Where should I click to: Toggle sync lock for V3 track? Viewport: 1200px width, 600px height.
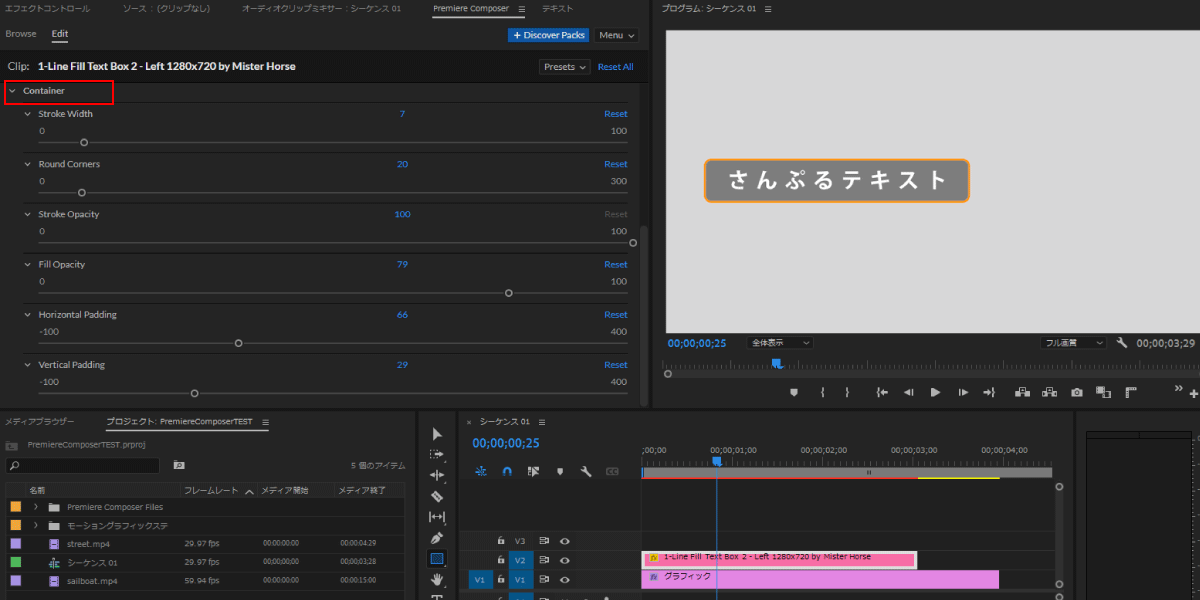coord(544,541)
